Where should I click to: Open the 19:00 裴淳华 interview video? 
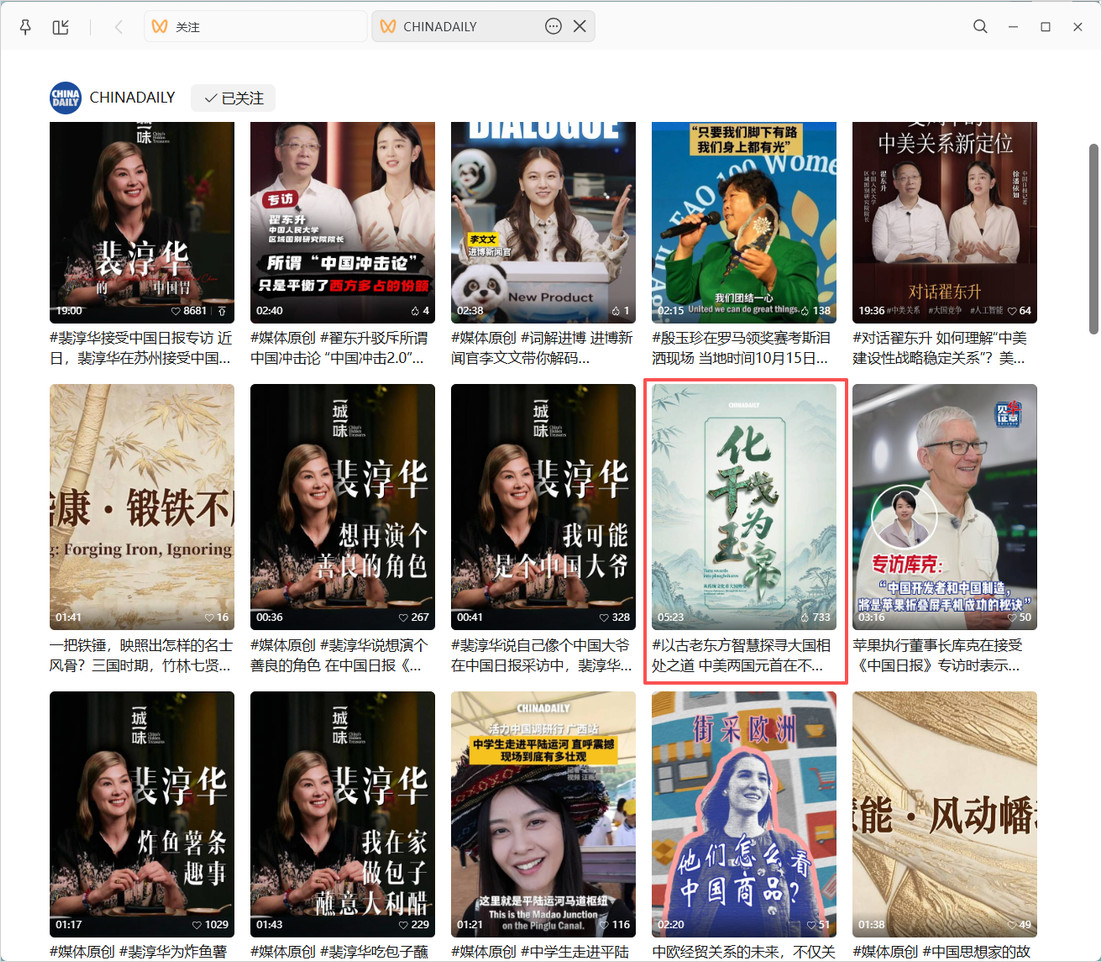click(x=142, y=222)
